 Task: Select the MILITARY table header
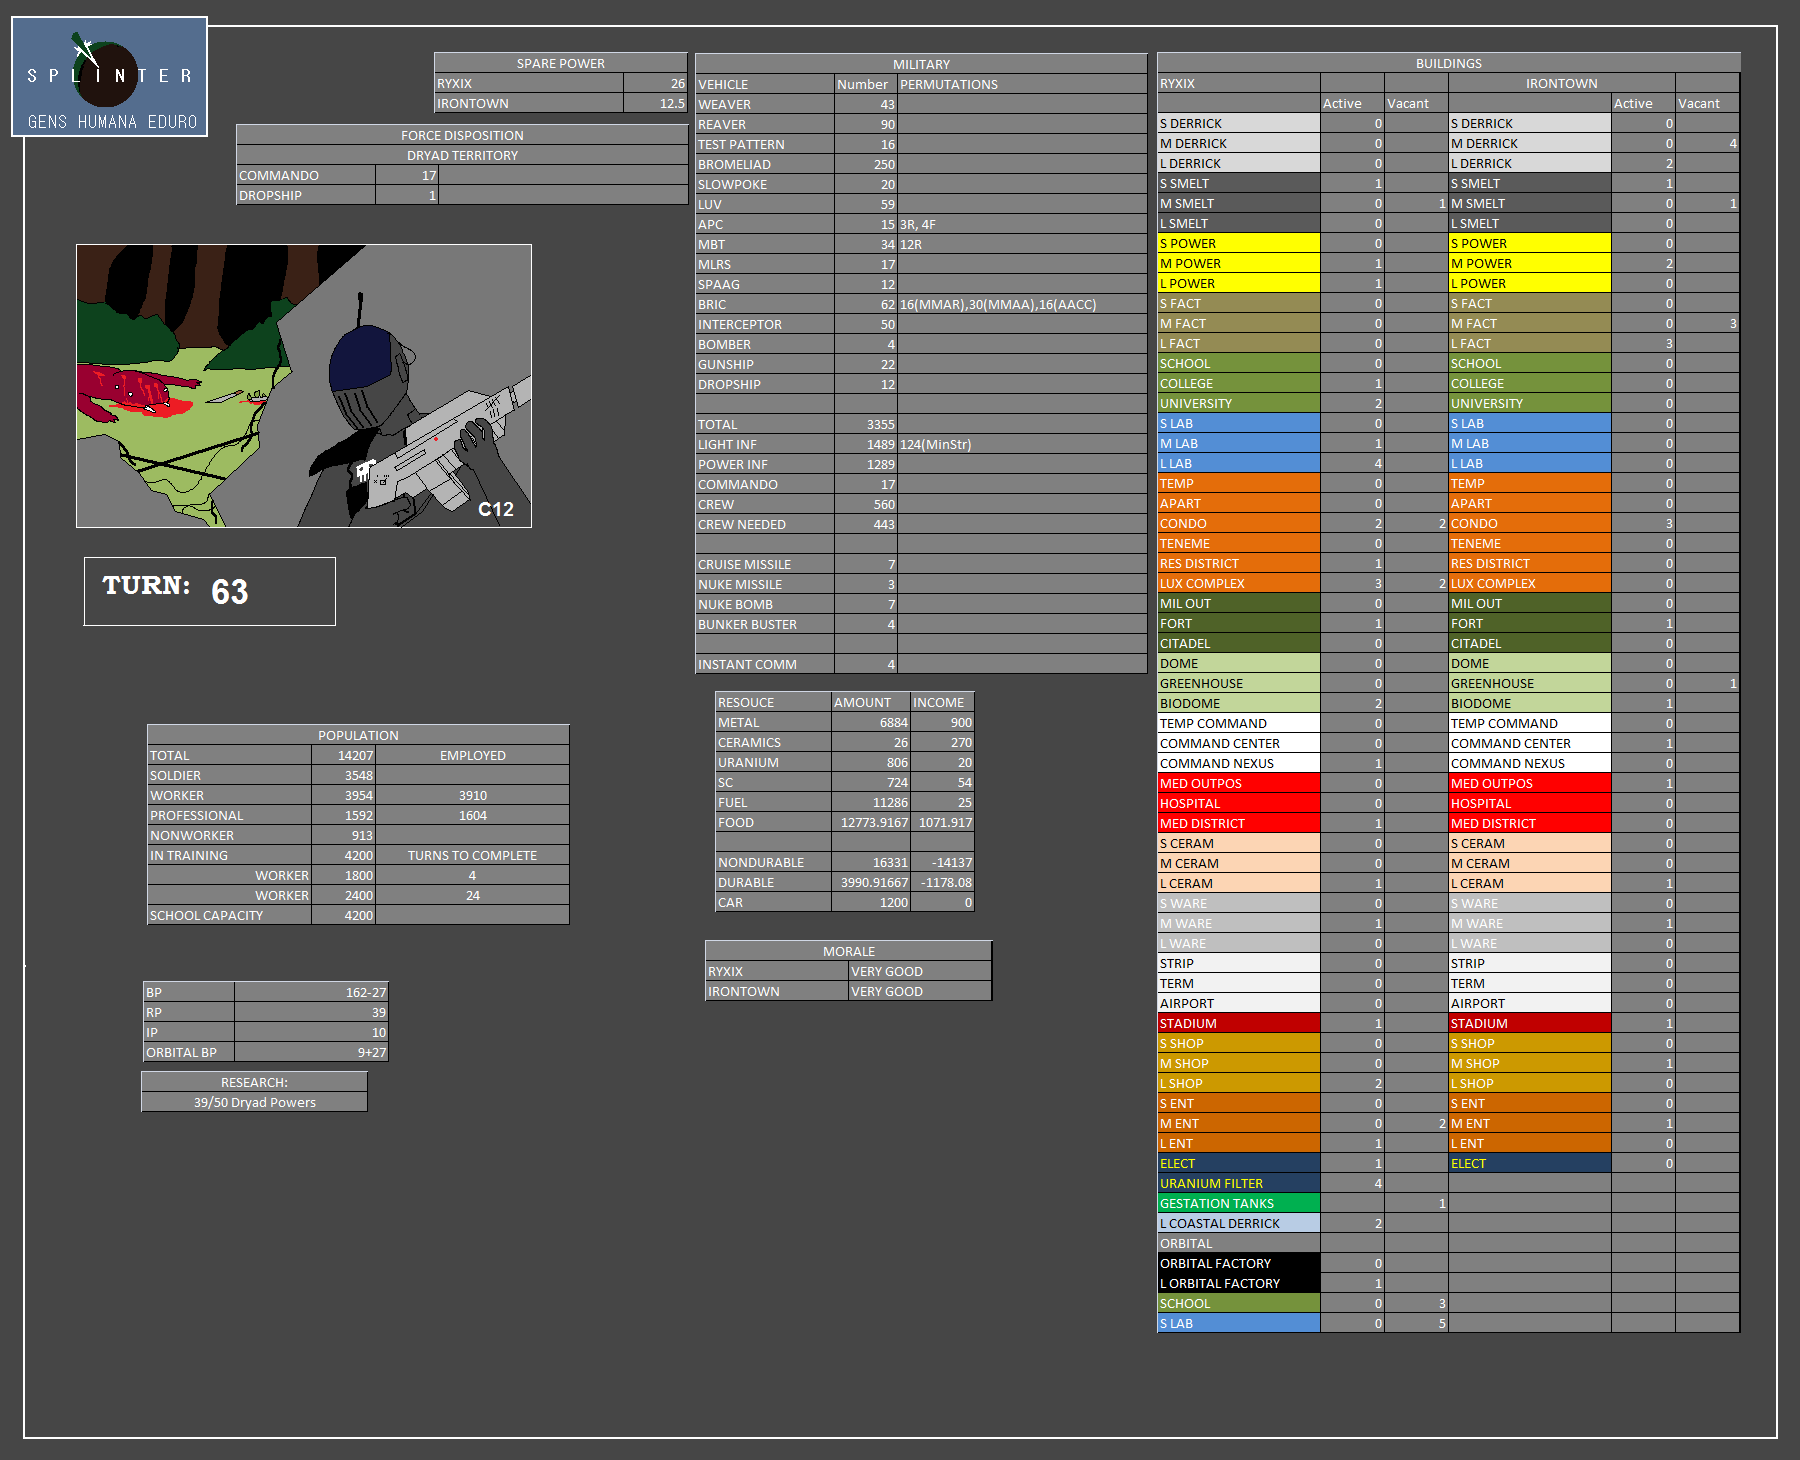tap(921, 64)
